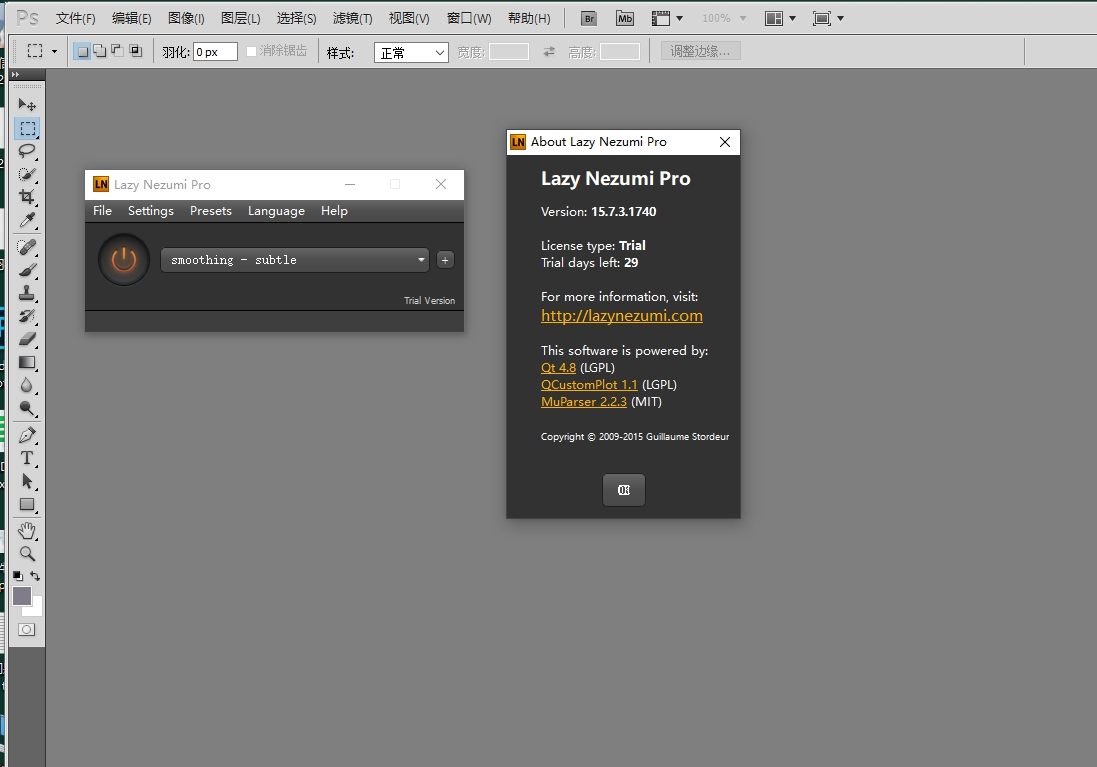
Task: Open the 编辑(E) menu
Action: (132, 18)
